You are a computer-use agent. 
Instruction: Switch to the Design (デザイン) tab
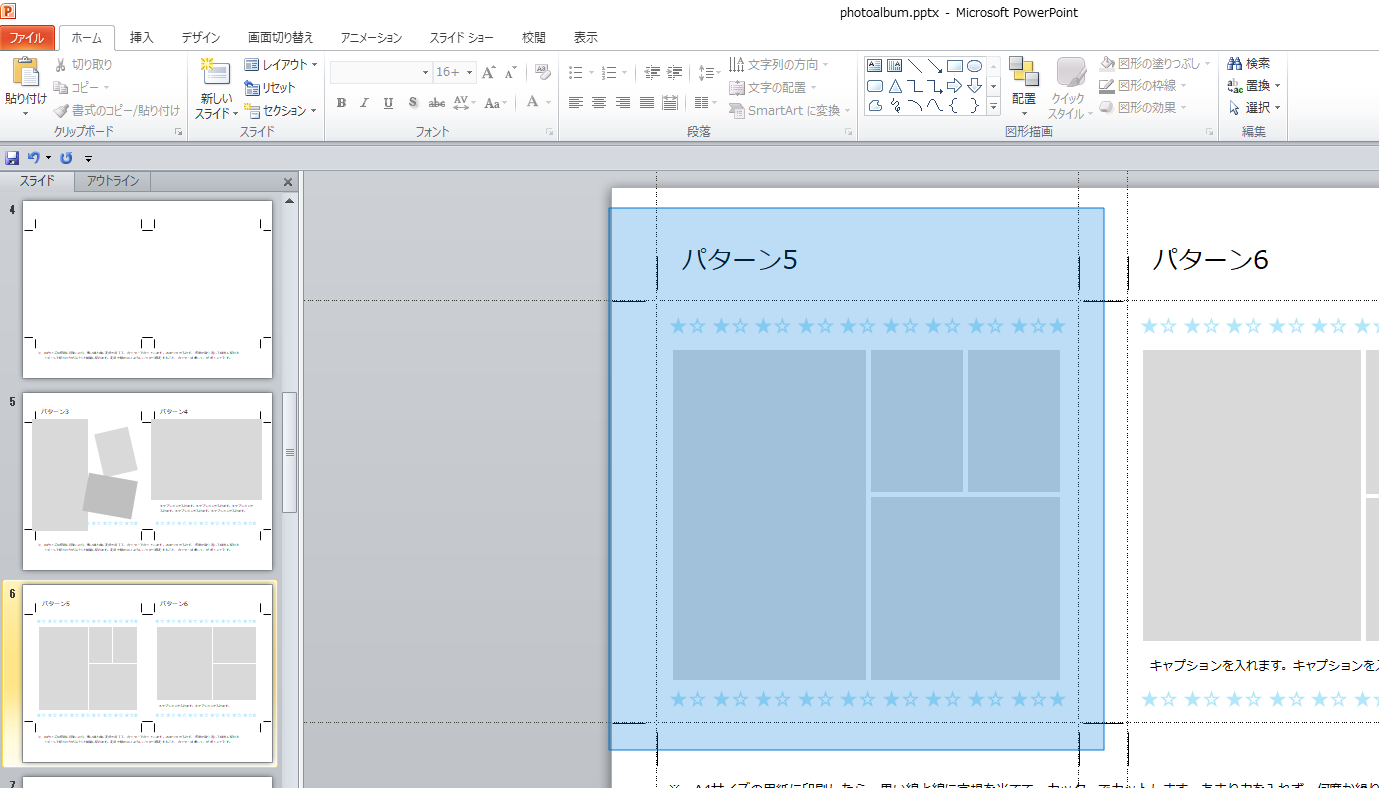pos(201,38)
